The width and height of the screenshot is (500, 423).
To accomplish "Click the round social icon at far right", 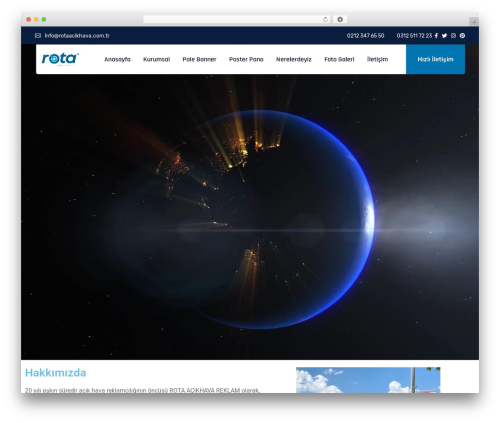I will pos(462,36).
